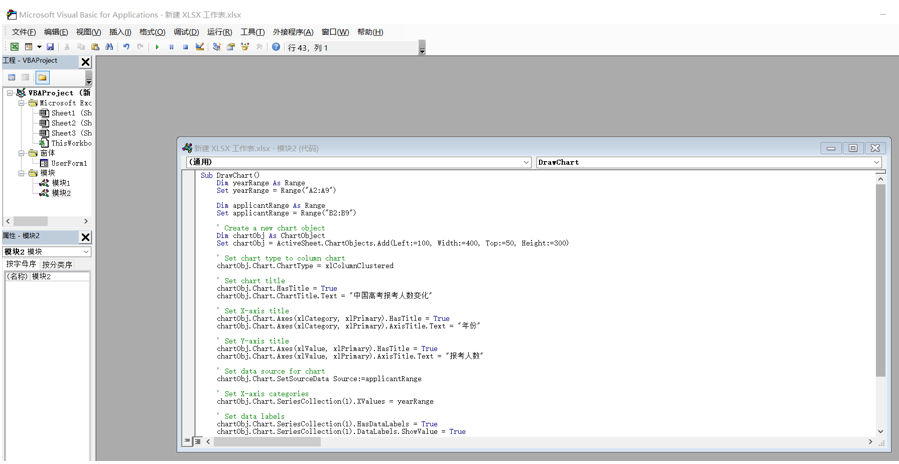Toggle Design Mode icon in toolbar
Viewport: 899px width, 464px height.
point(200,47)
